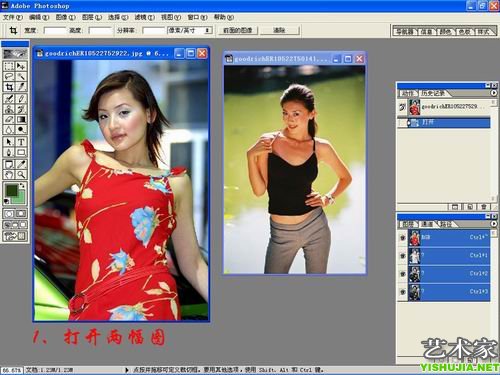Switch to Quick Mask mode

(x=21, y=213)
